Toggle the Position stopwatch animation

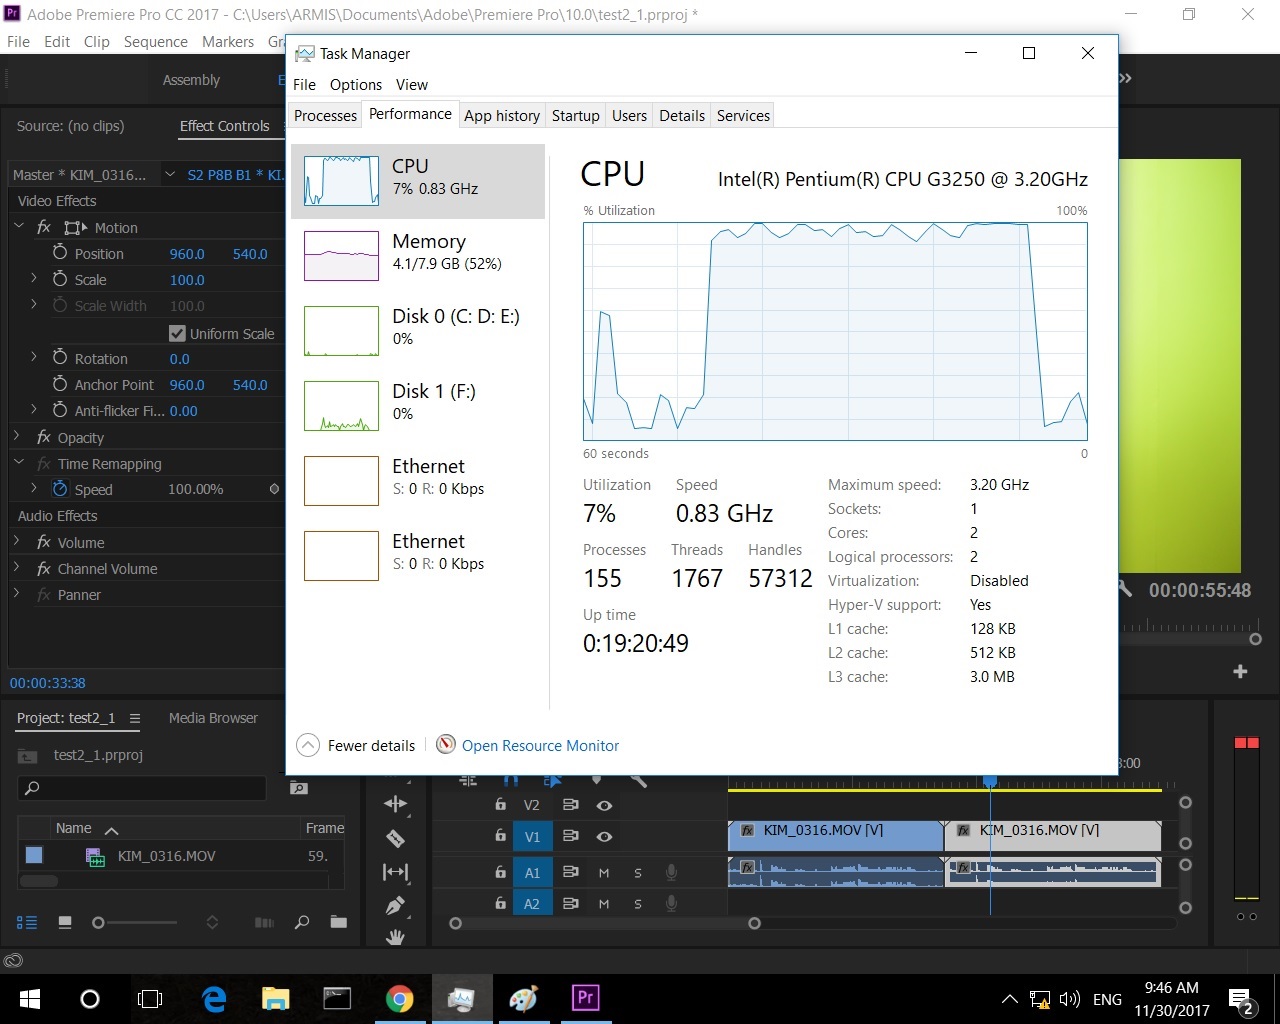click(60, 253)
